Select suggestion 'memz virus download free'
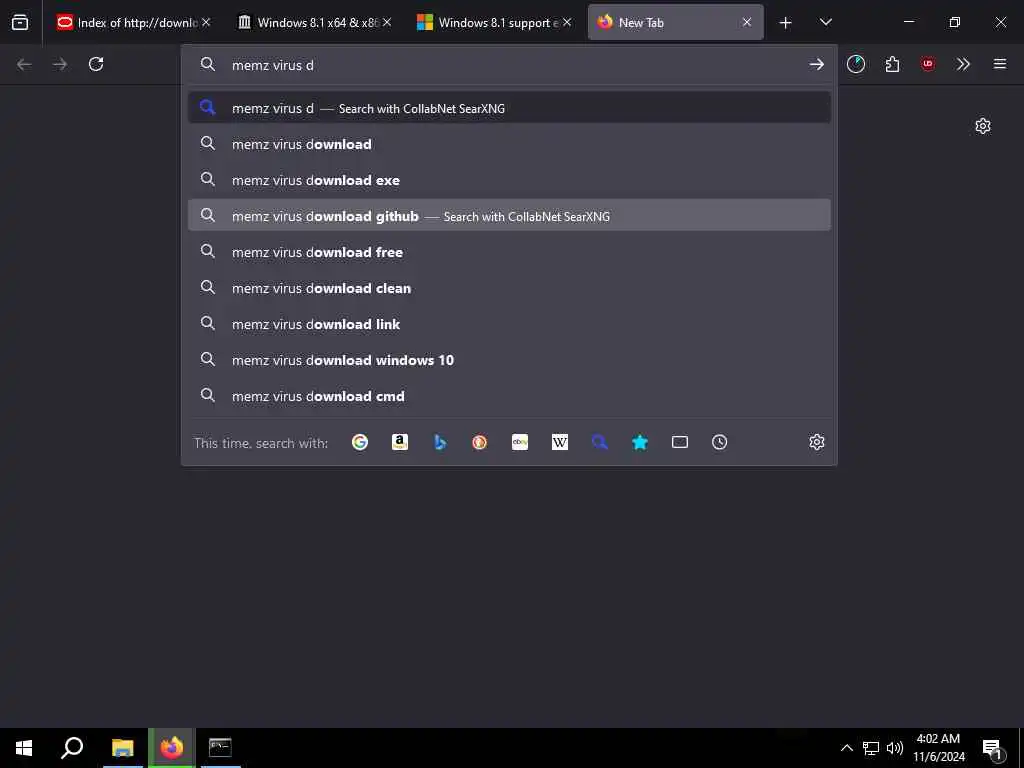 click(509, 251)
